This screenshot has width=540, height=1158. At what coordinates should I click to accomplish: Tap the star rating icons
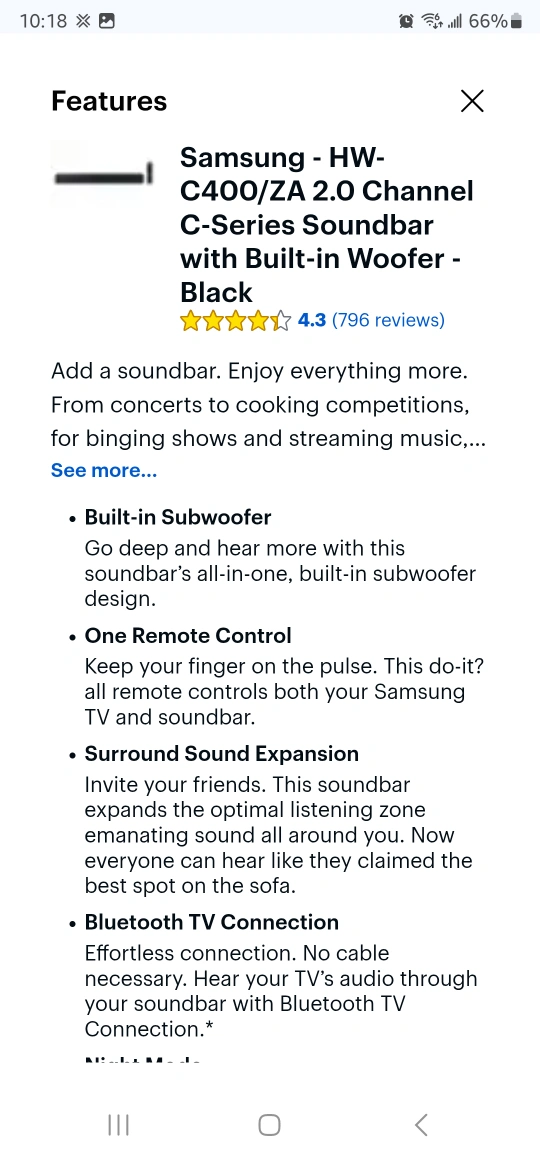click(x=236, y=321)
